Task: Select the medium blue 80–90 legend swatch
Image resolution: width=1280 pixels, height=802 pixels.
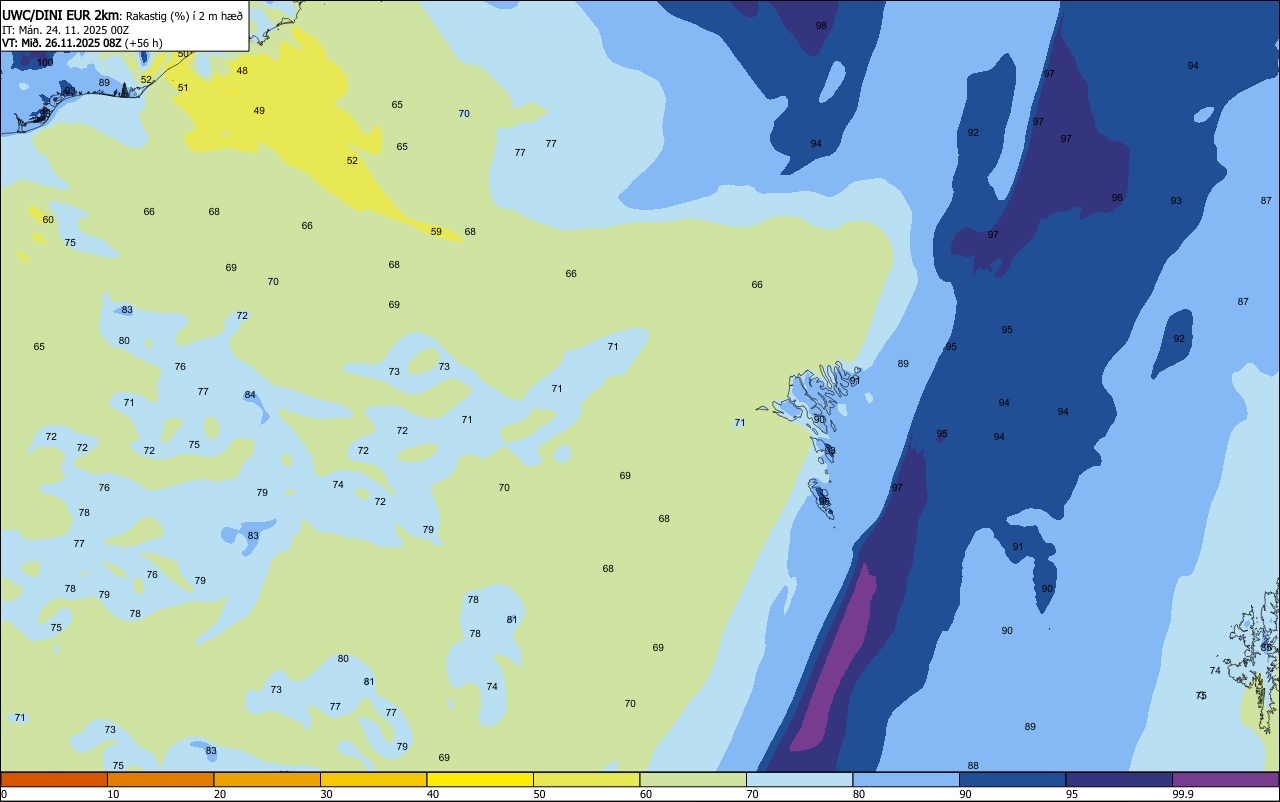Action: pos(906,779)
